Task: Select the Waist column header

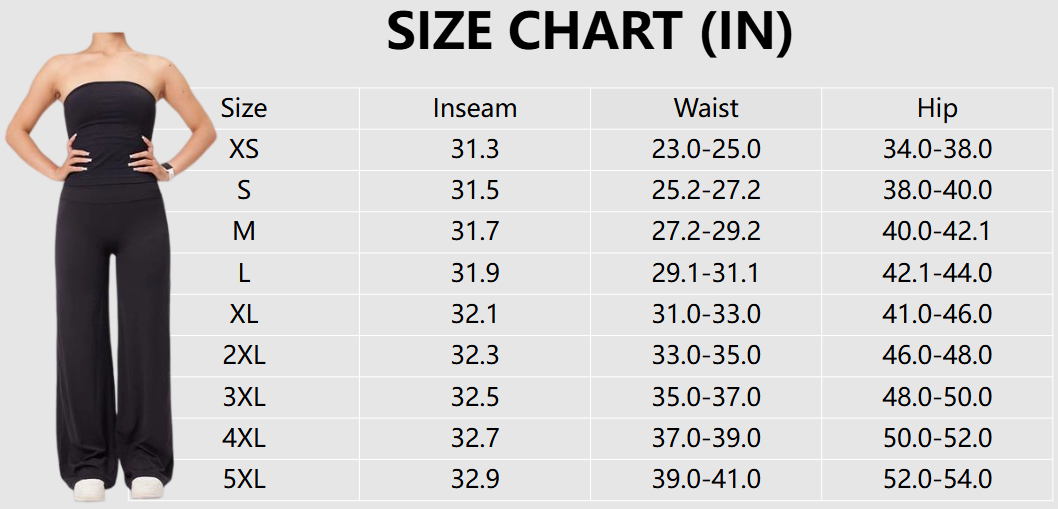Action: click(x=706, y=108)
